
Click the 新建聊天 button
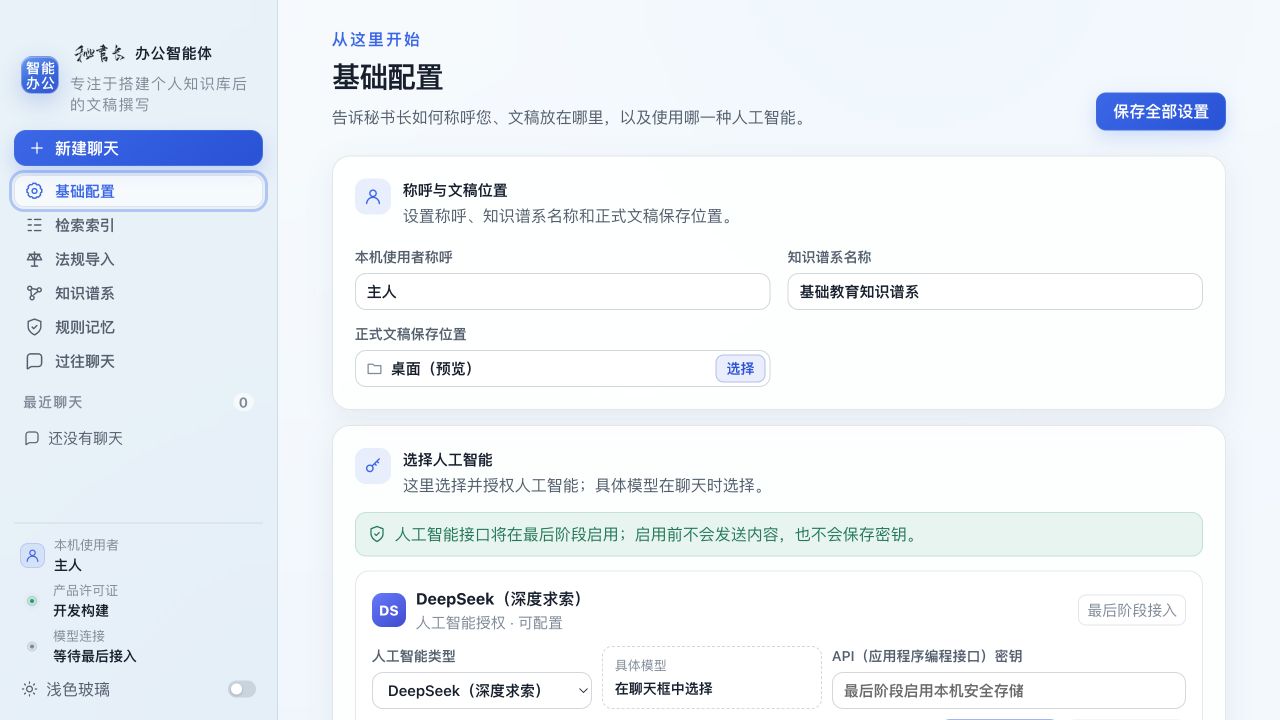pyautogui.click(x=138, y=148)
